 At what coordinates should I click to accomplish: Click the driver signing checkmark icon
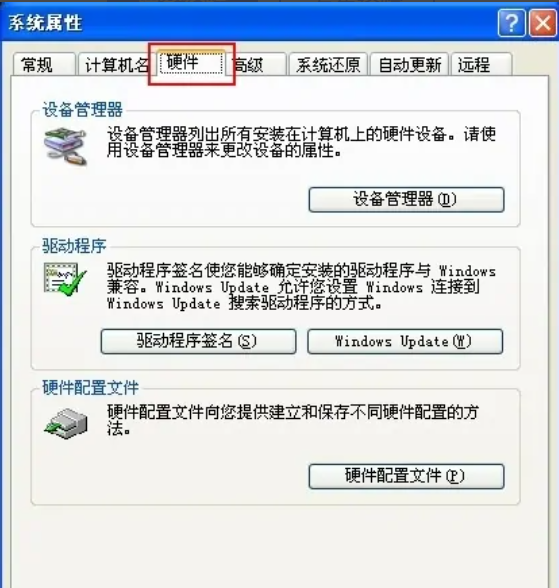[x=65, y=279]
